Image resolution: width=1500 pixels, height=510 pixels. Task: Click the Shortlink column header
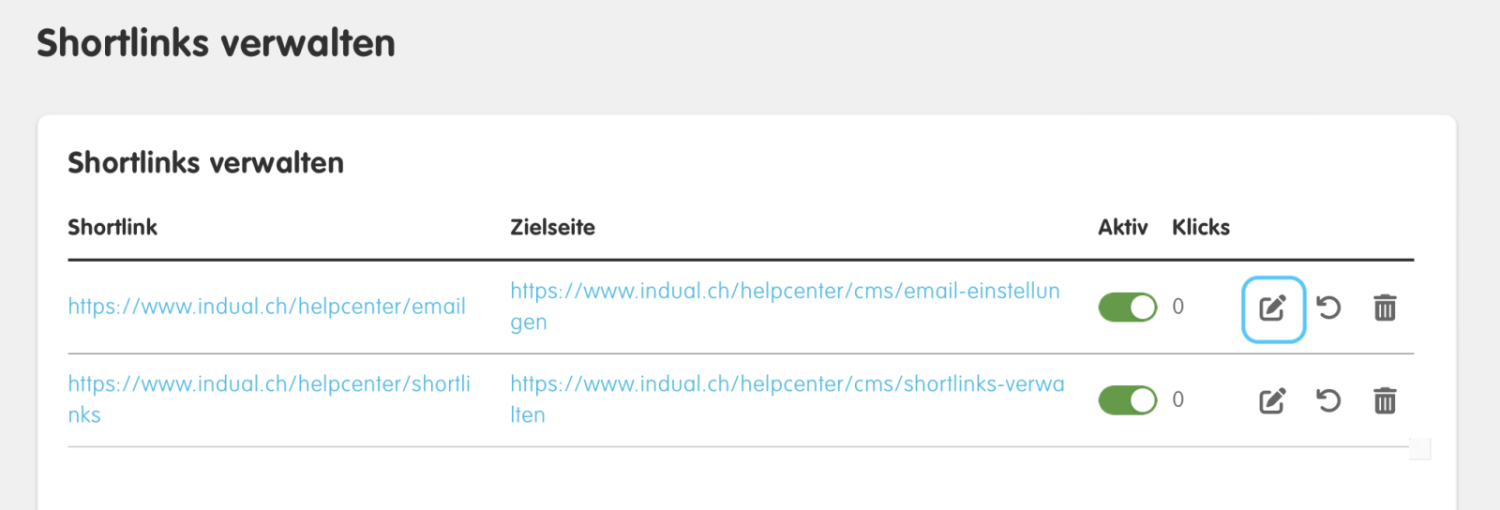[x=113, y=227]
